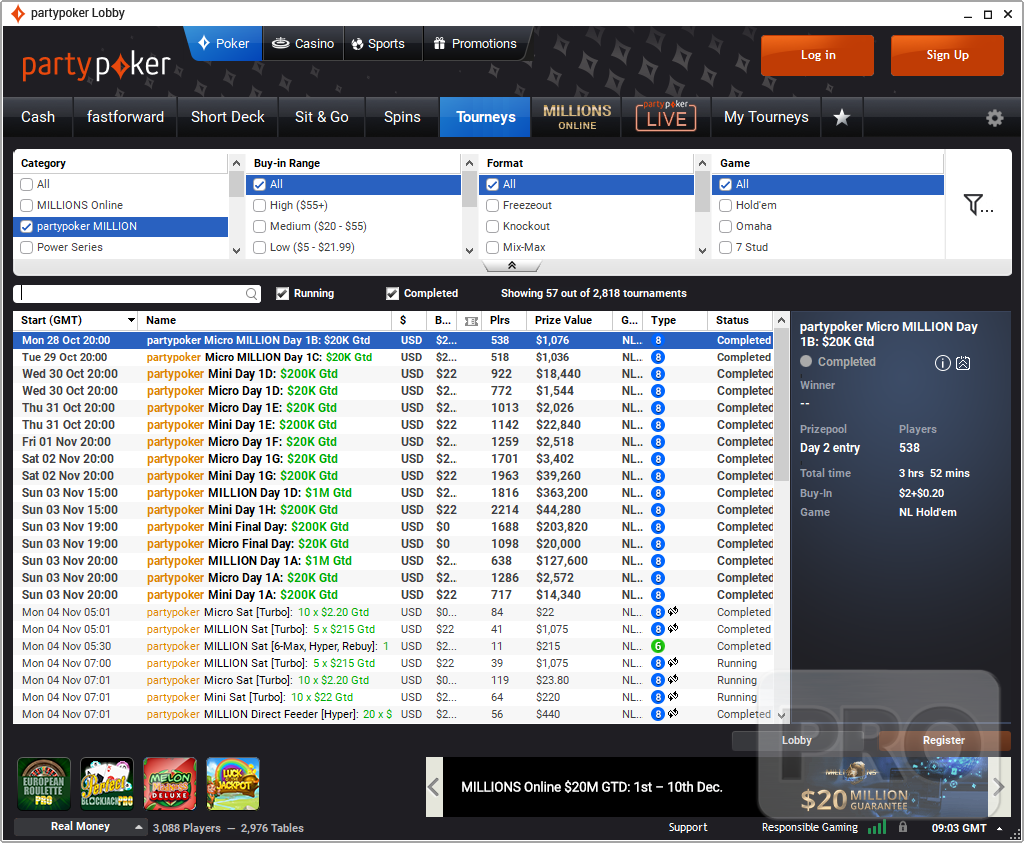Click the partypoker logo
Image resolution: width=1024 pixels, height=843 pixels.
(x=96, y=65)
